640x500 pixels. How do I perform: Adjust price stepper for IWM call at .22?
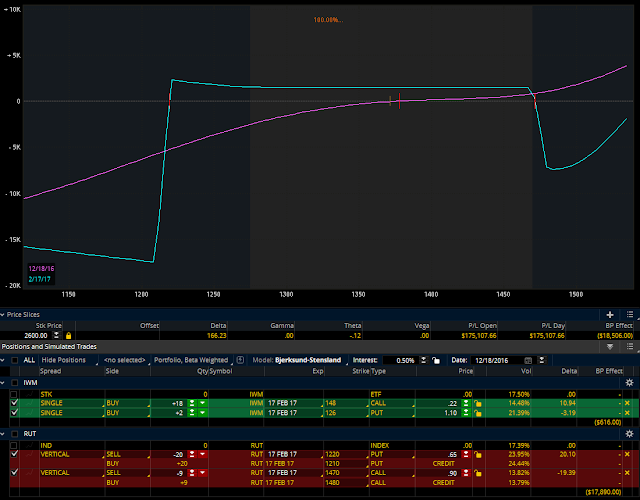pos(466,403)
